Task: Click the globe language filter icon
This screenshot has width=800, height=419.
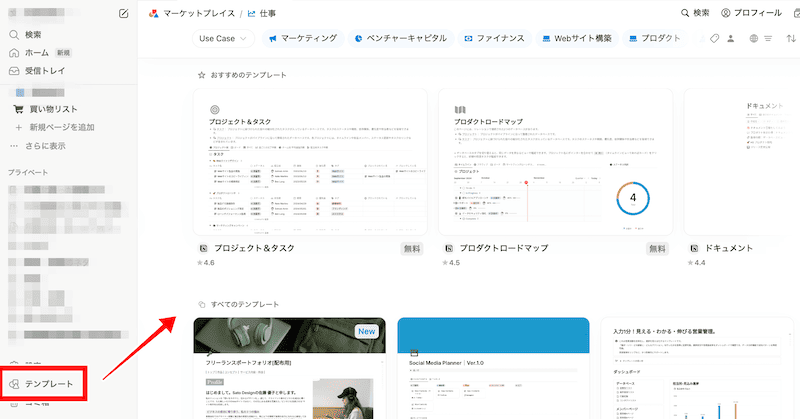Action: click(751, 39)
